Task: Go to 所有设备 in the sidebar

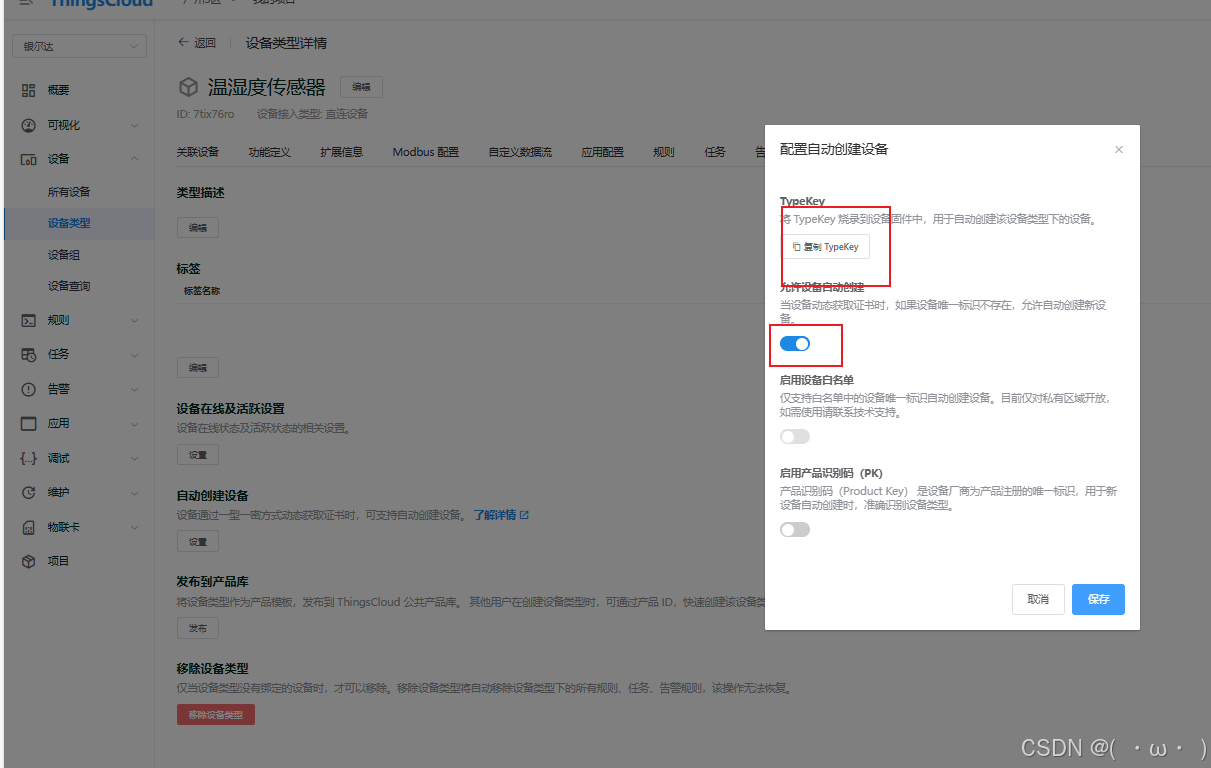Action: [69, 192]
